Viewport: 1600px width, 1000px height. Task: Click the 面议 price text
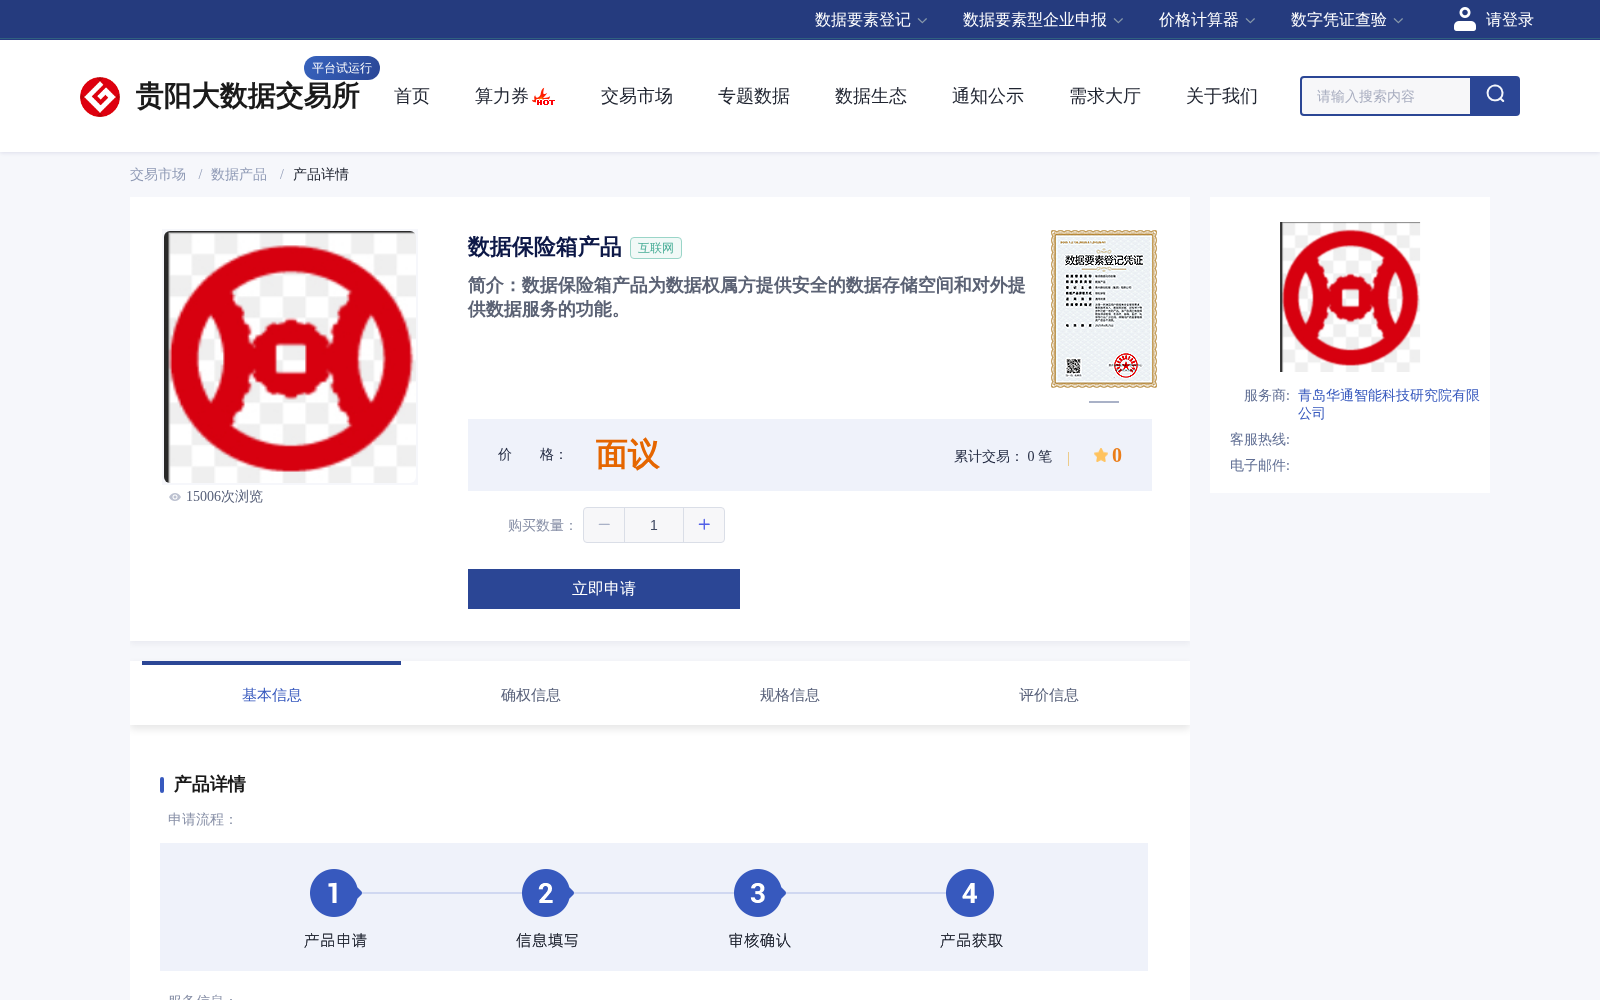[627, 455]
